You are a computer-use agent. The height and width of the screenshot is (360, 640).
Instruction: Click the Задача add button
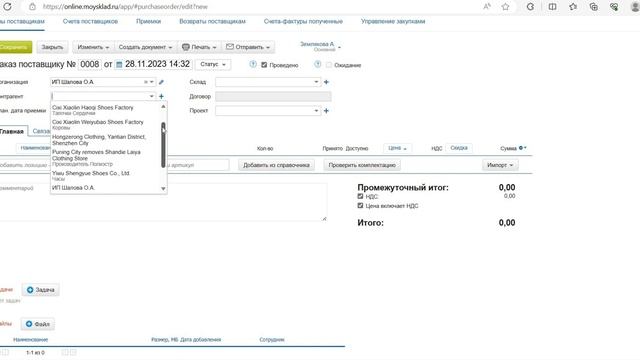pos(40,290)
